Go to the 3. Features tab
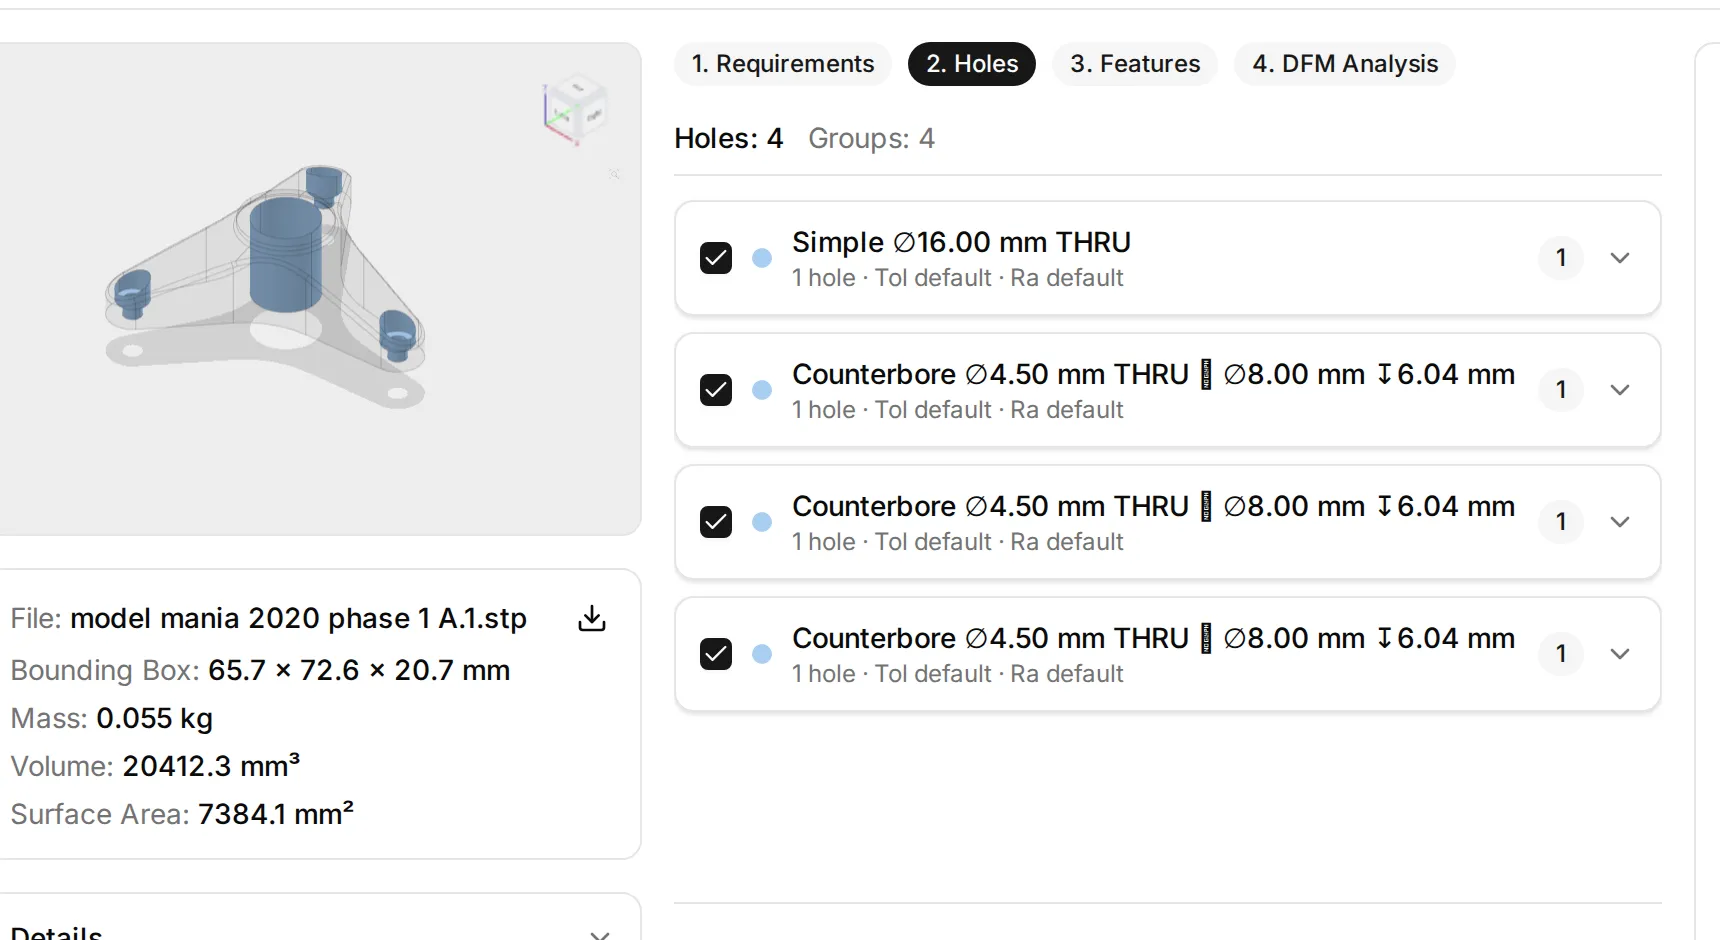The height and width of the screenshot is (940, 1720). [x=1135, y=64]
